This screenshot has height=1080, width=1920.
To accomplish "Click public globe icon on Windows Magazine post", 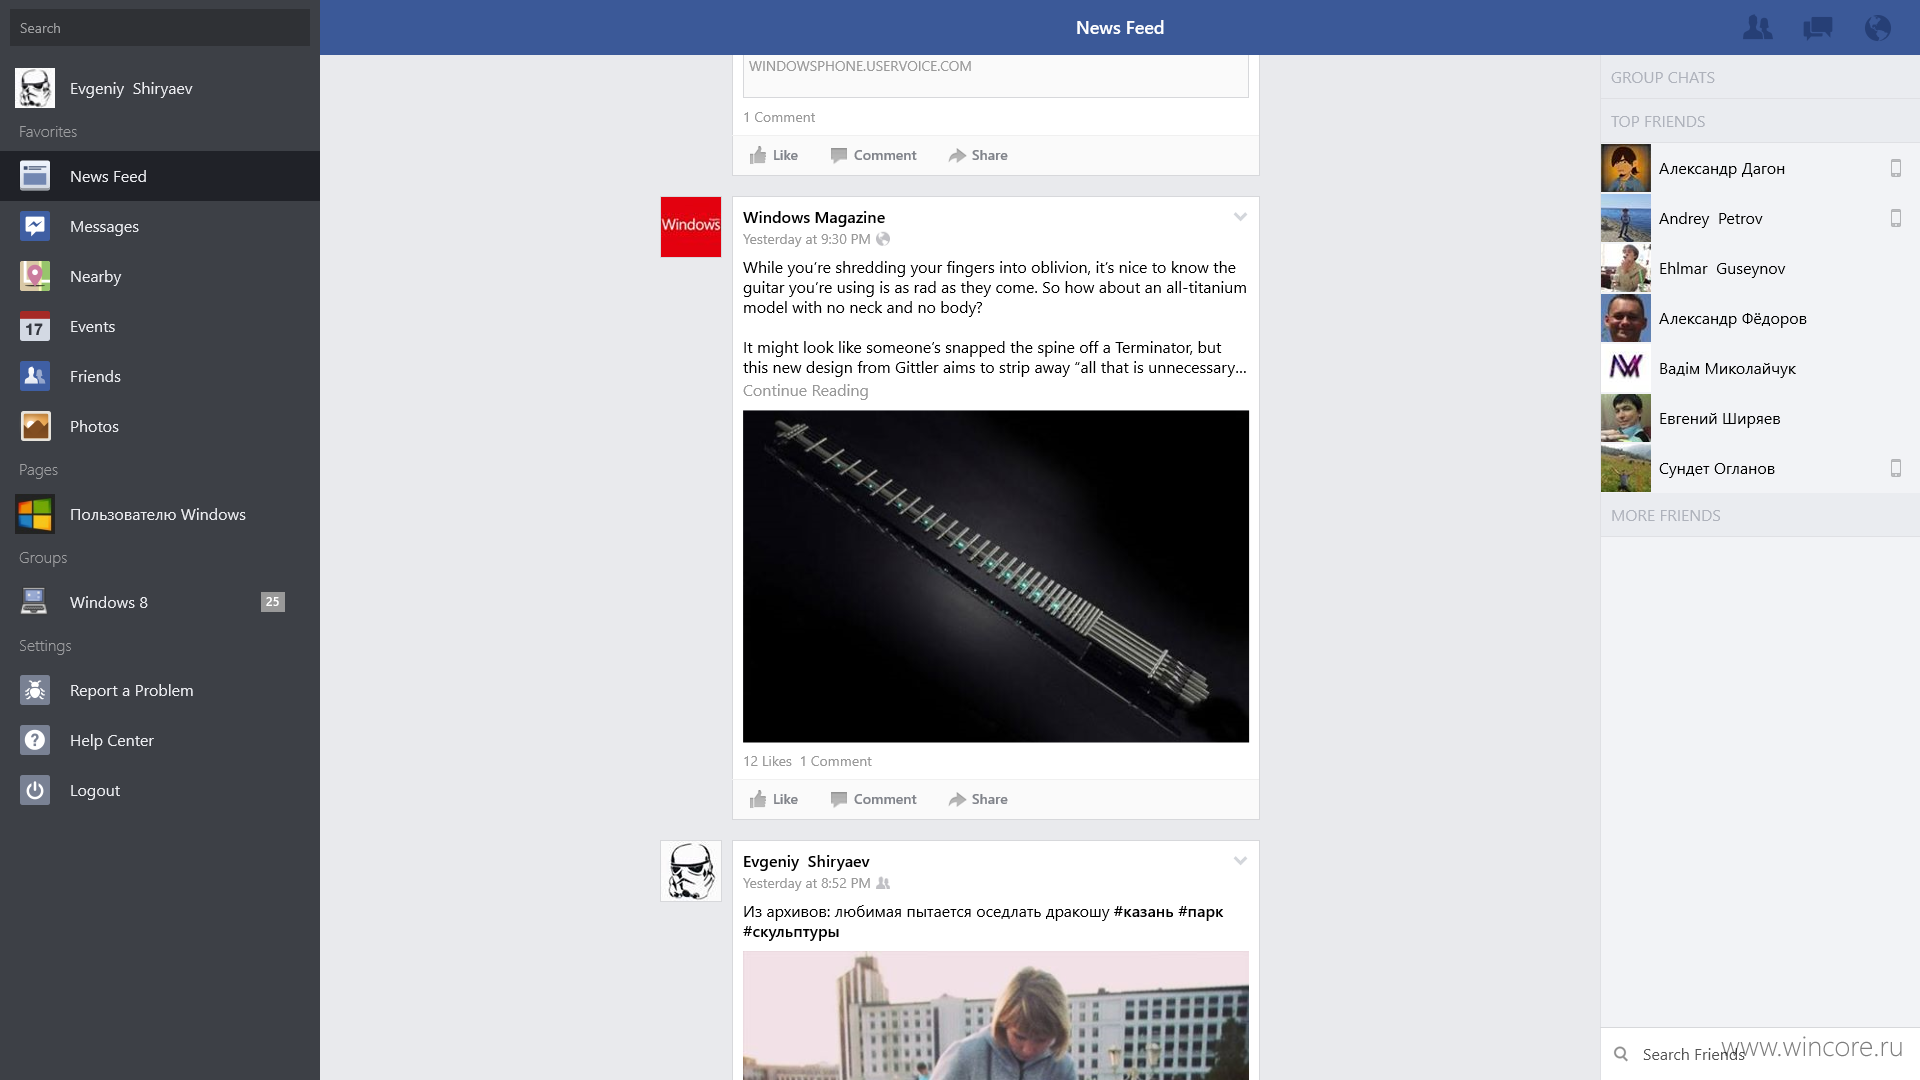I will click(883, 239).
